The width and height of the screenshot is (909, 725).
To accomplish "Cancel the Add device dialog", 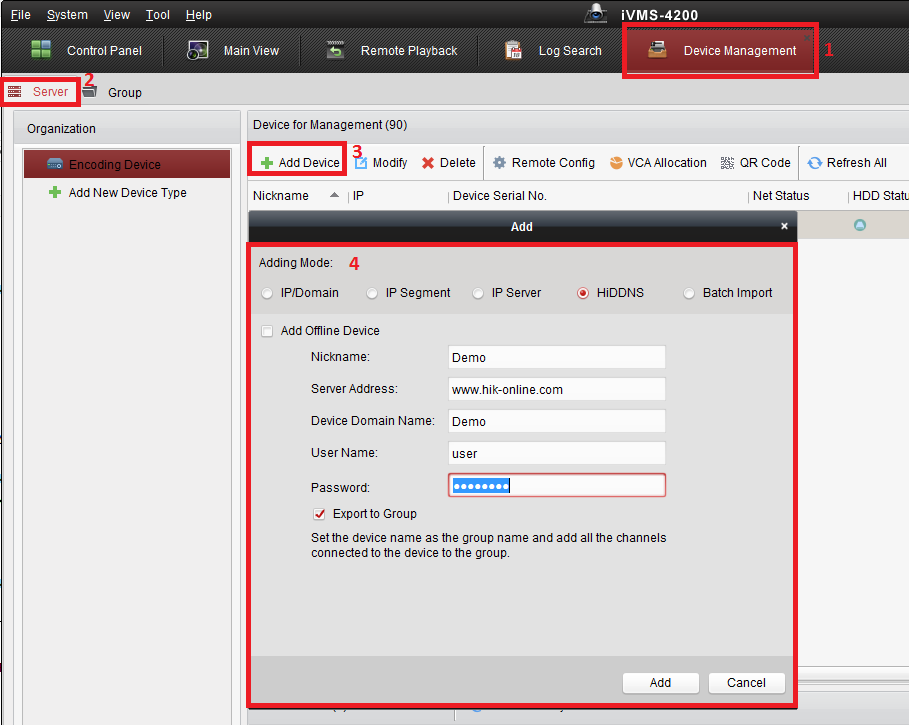I will pos(746,683).
